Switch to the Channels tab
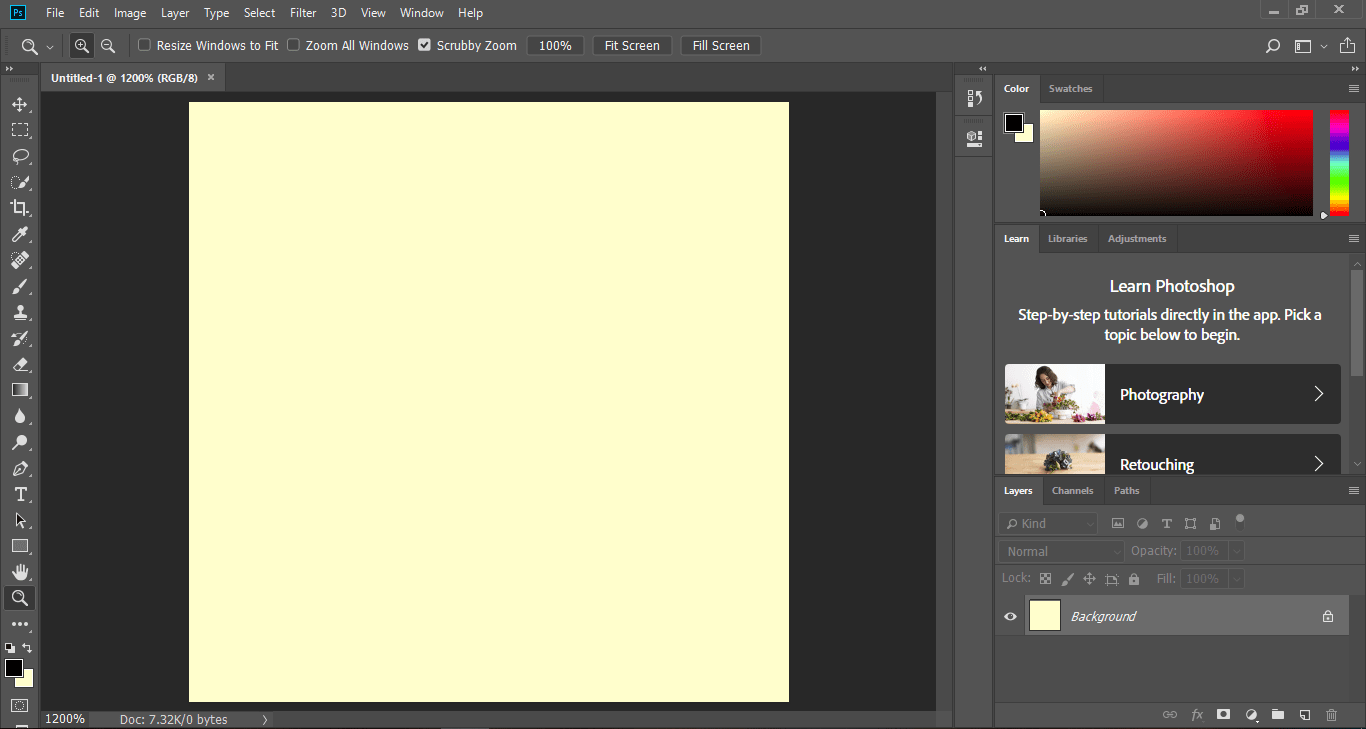Image resolution: width=1366 pixels, height=729 pixels. point(1072,490)
